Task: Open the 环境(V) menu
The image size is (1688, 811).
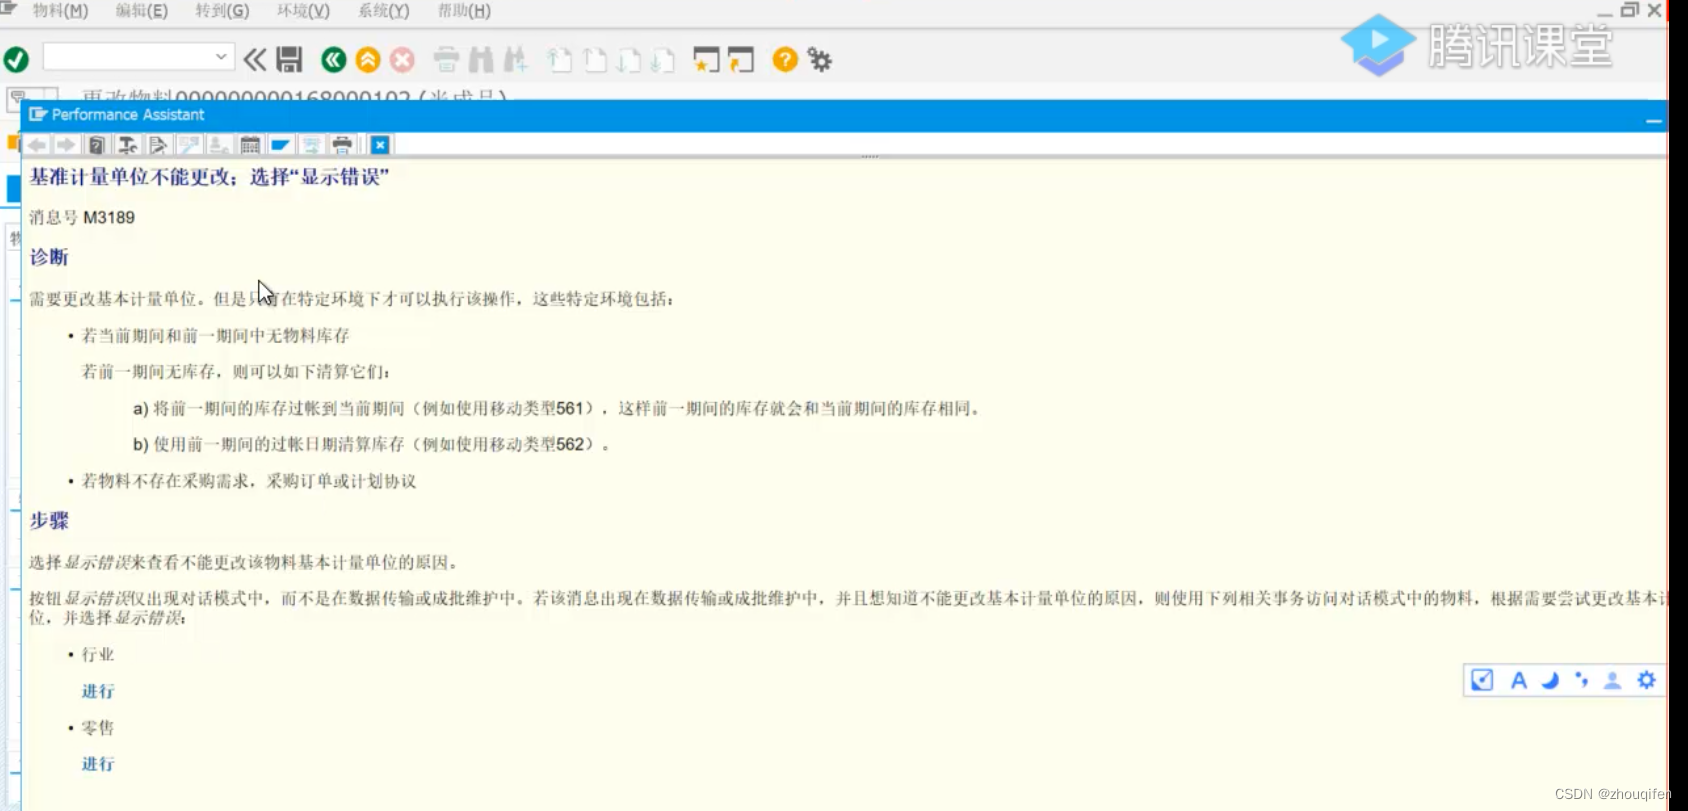Action: [x=303, y=11]
